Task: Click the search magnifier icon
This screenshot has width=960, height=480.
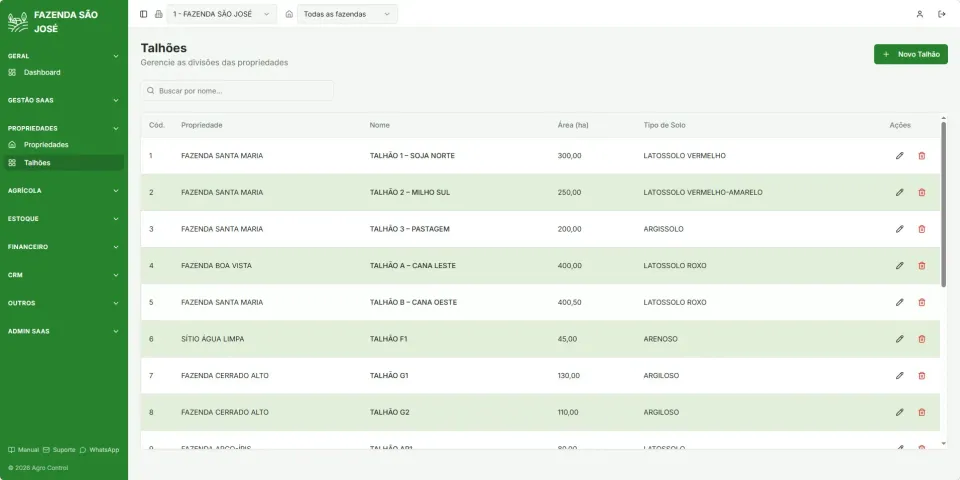Action: [x=151, y=91]
